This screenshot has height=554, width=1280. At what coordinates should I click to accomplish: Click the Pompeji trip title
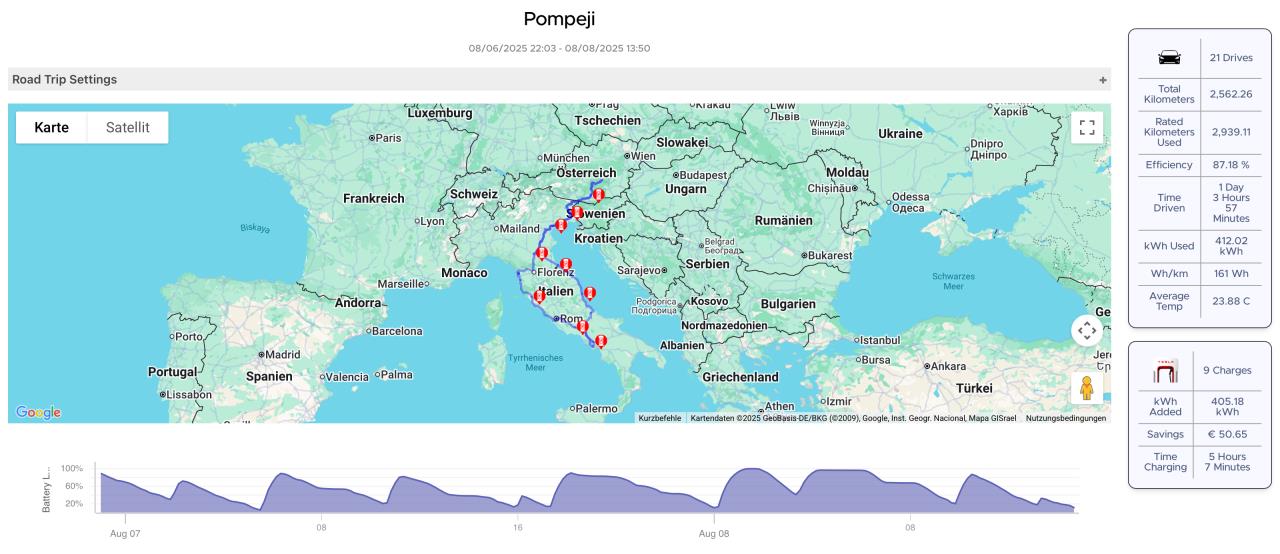[x=559, y=19]
